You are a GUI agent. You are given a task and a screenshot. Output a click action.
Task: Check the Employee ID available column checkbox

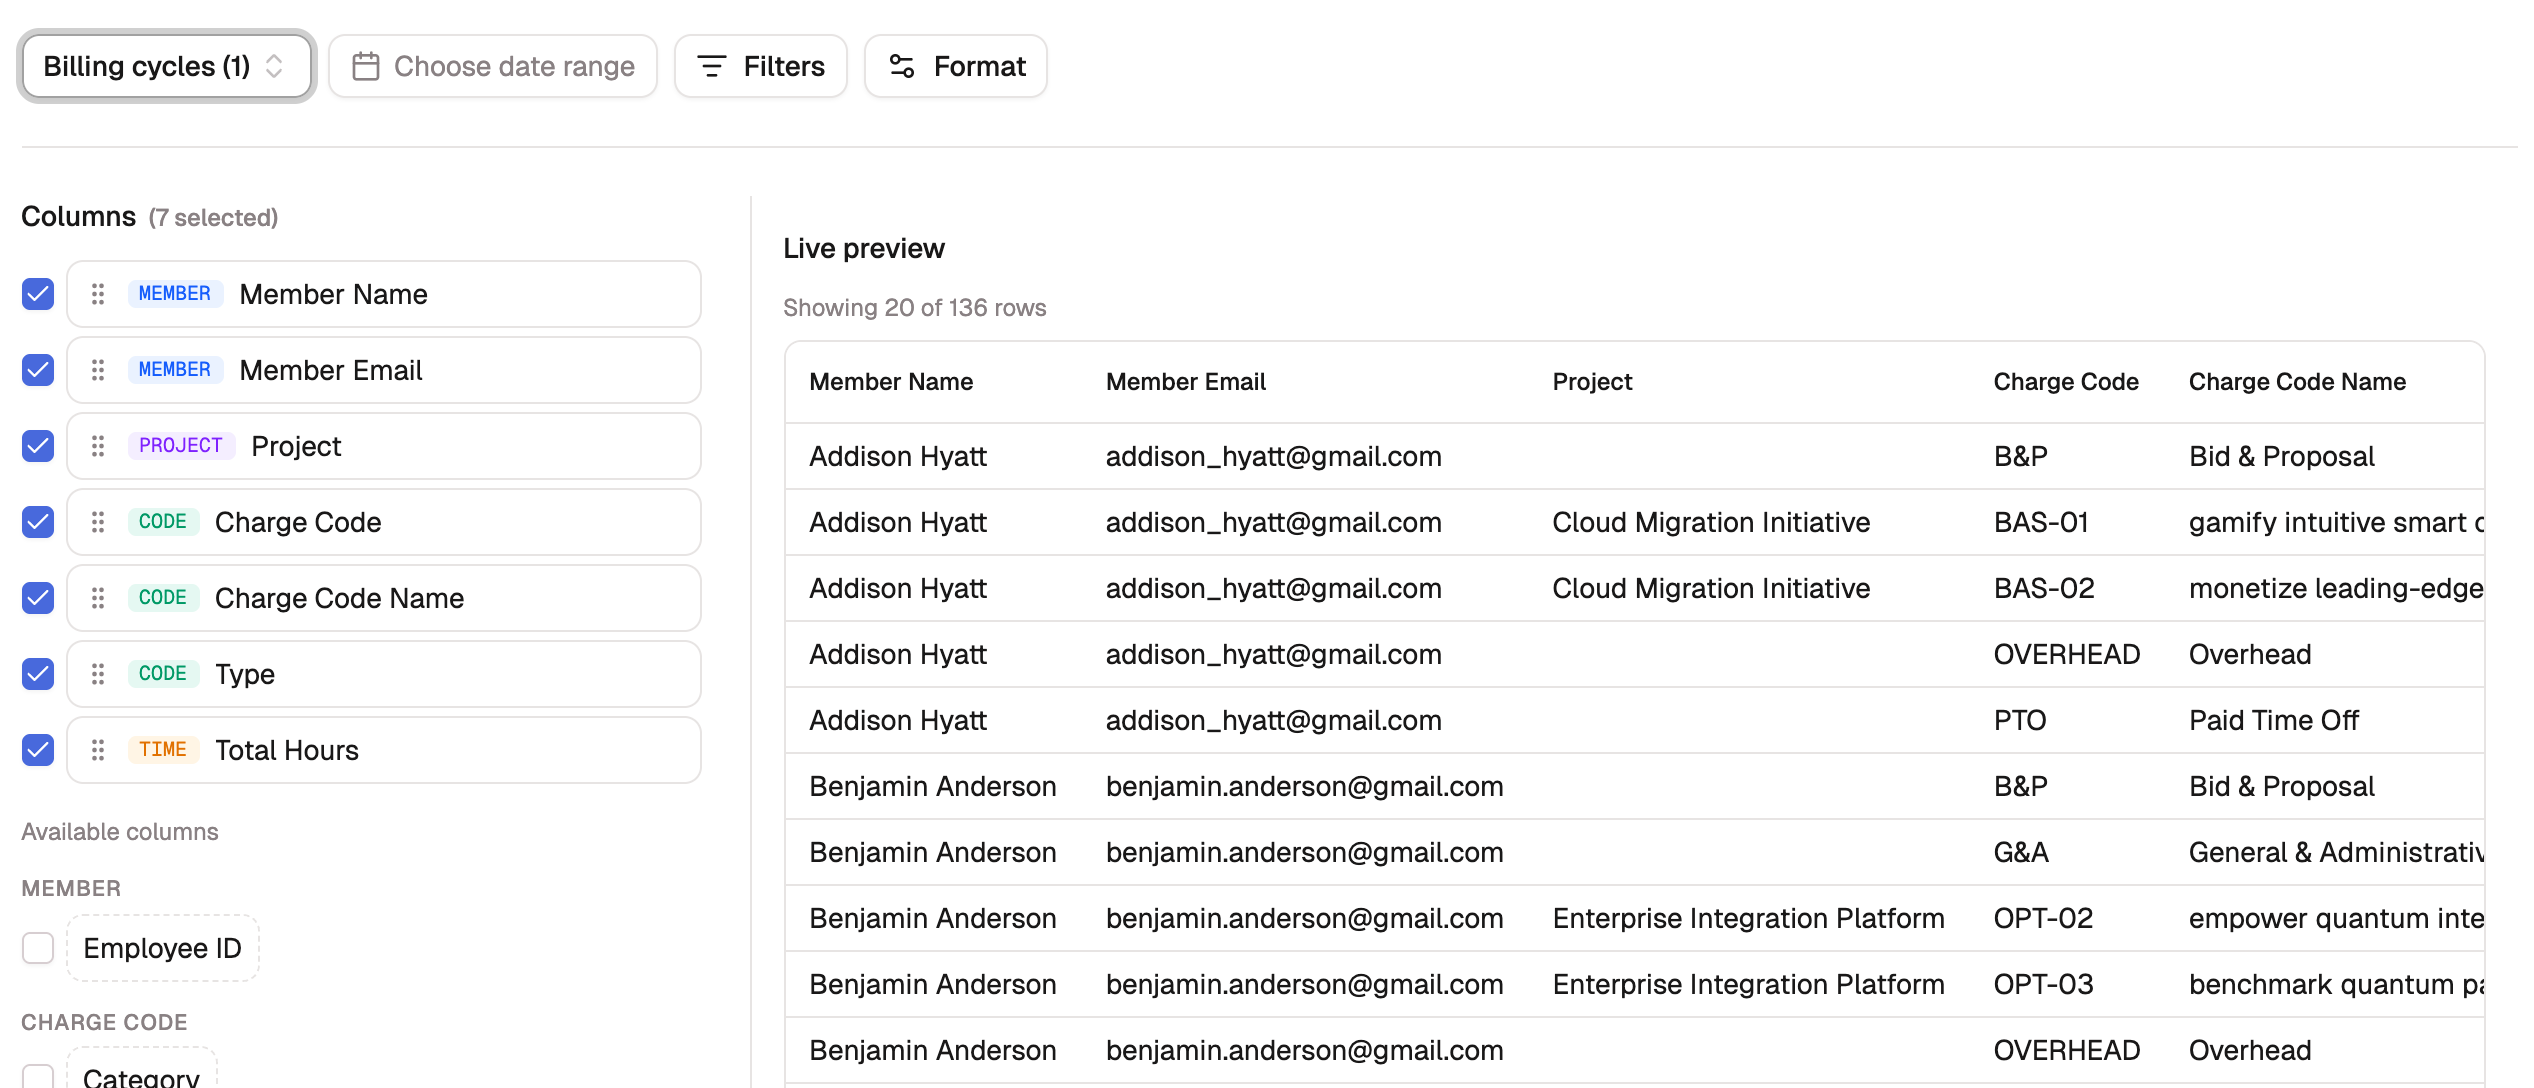pyautogui.click(x=38, y=948)
